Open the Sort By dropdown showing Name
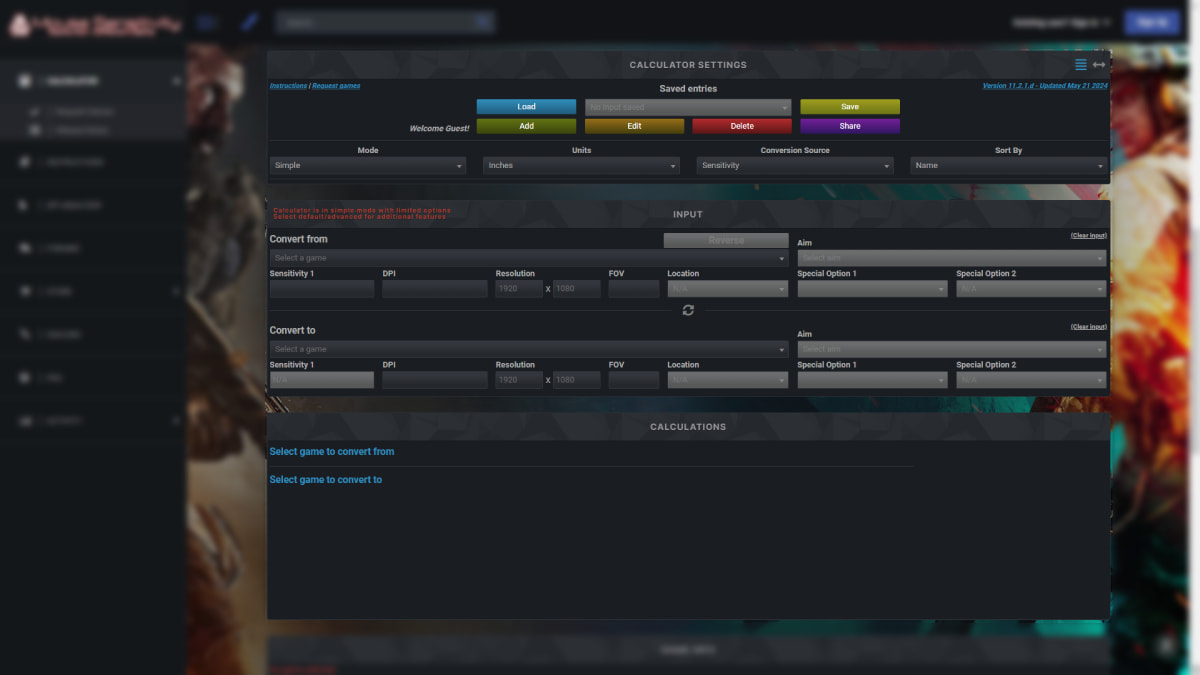 pos(1007,165)
